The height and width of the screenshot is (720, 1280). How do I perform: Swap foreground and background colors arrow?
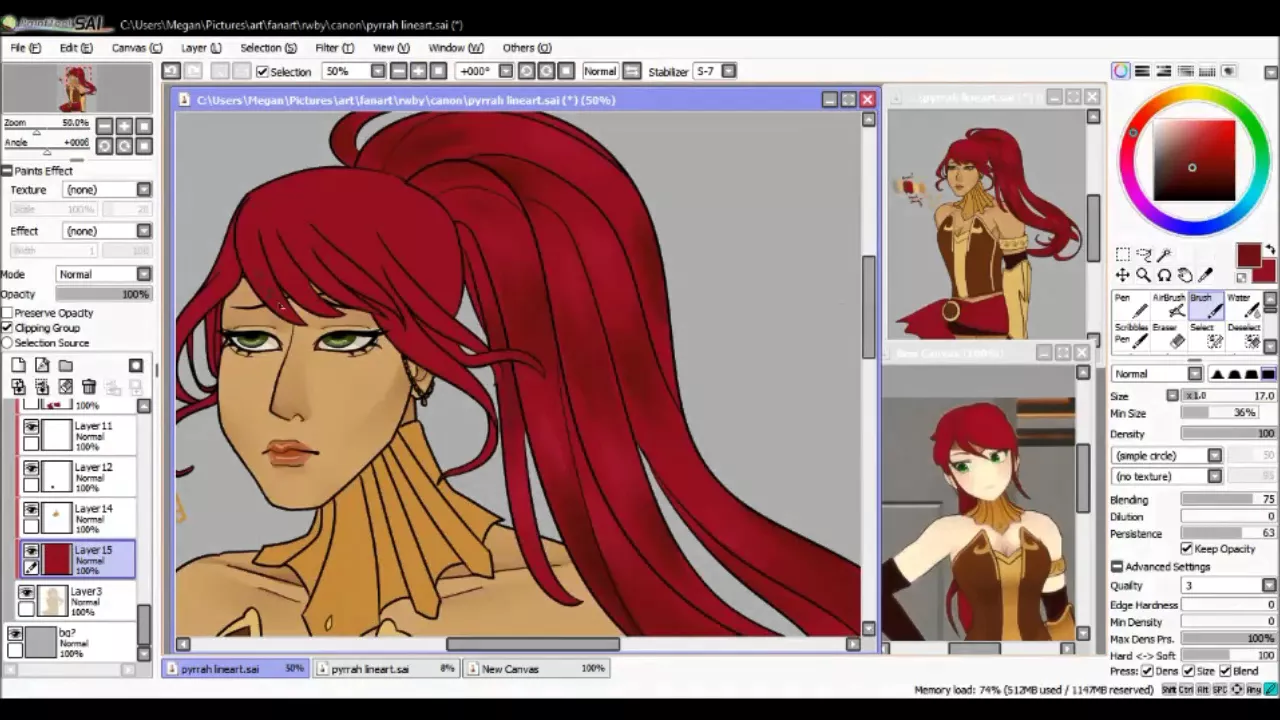pos(1271,250)
